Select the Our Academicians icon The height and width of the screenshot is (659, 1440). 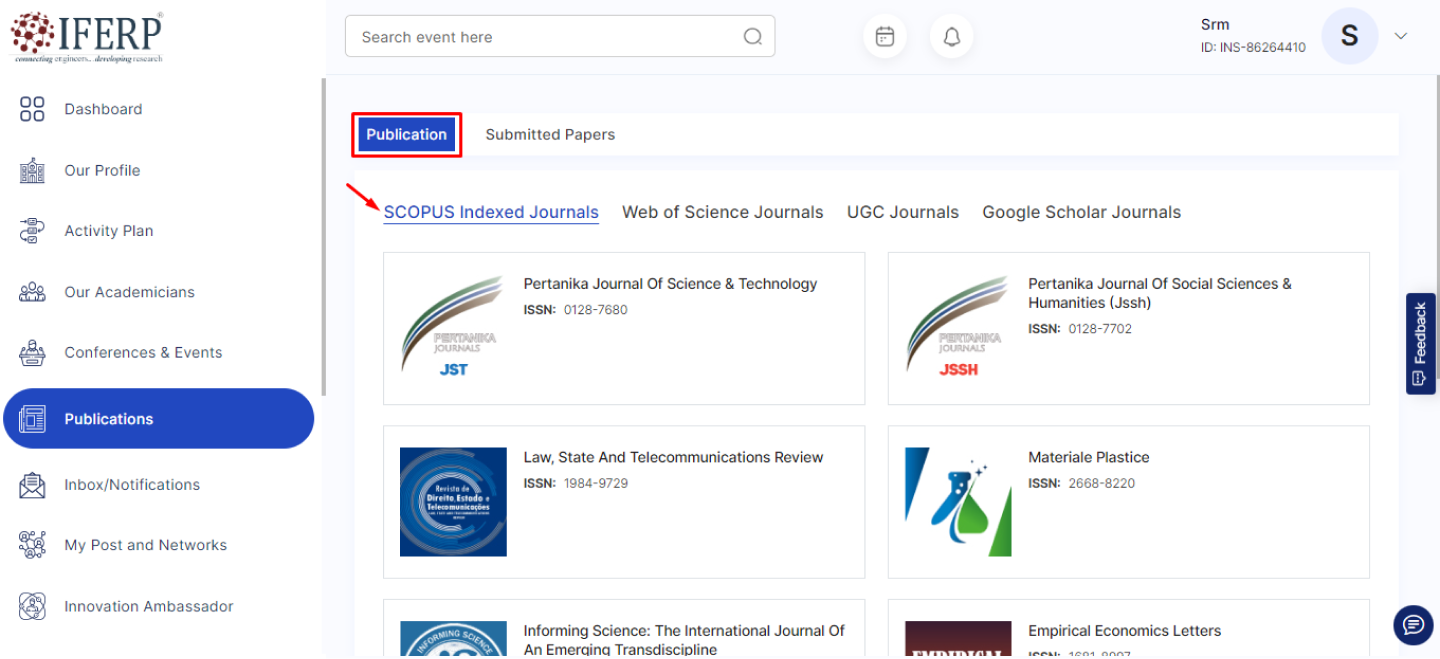[x=32, y=292]
